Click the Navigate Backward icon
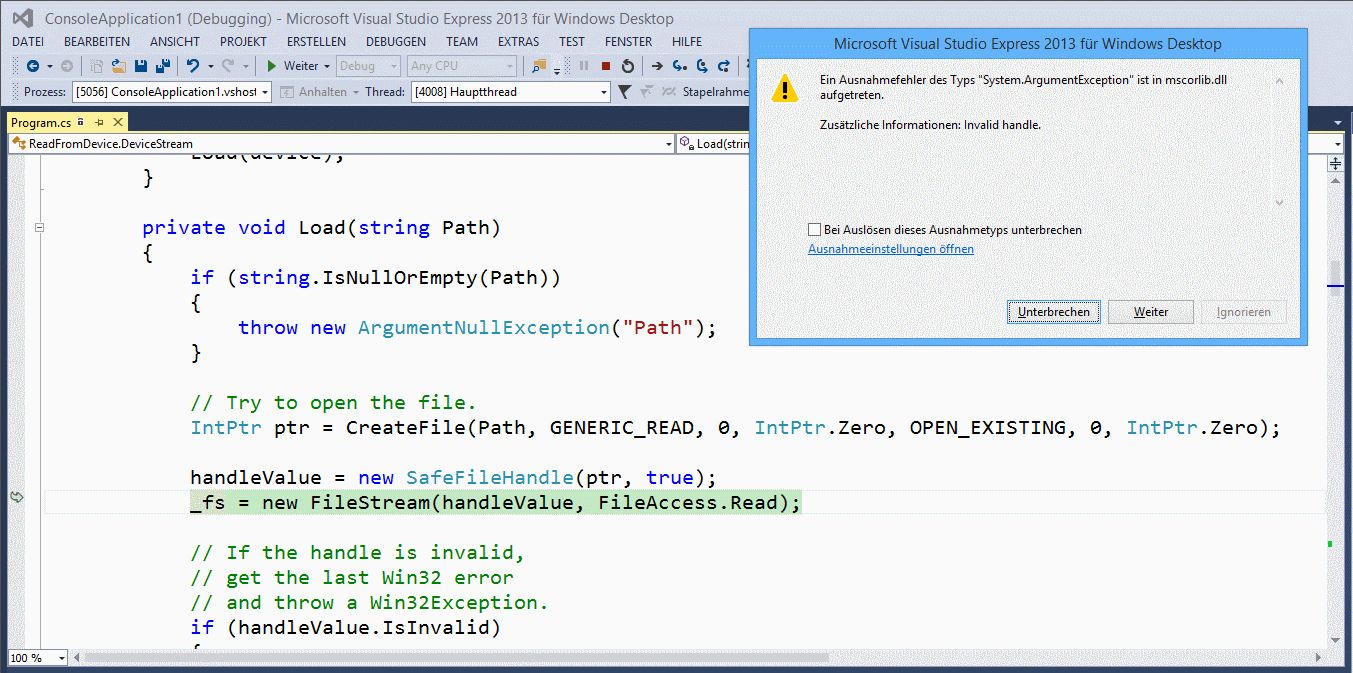This screenshot has height=673, width=1353. (x=32, y=66)
